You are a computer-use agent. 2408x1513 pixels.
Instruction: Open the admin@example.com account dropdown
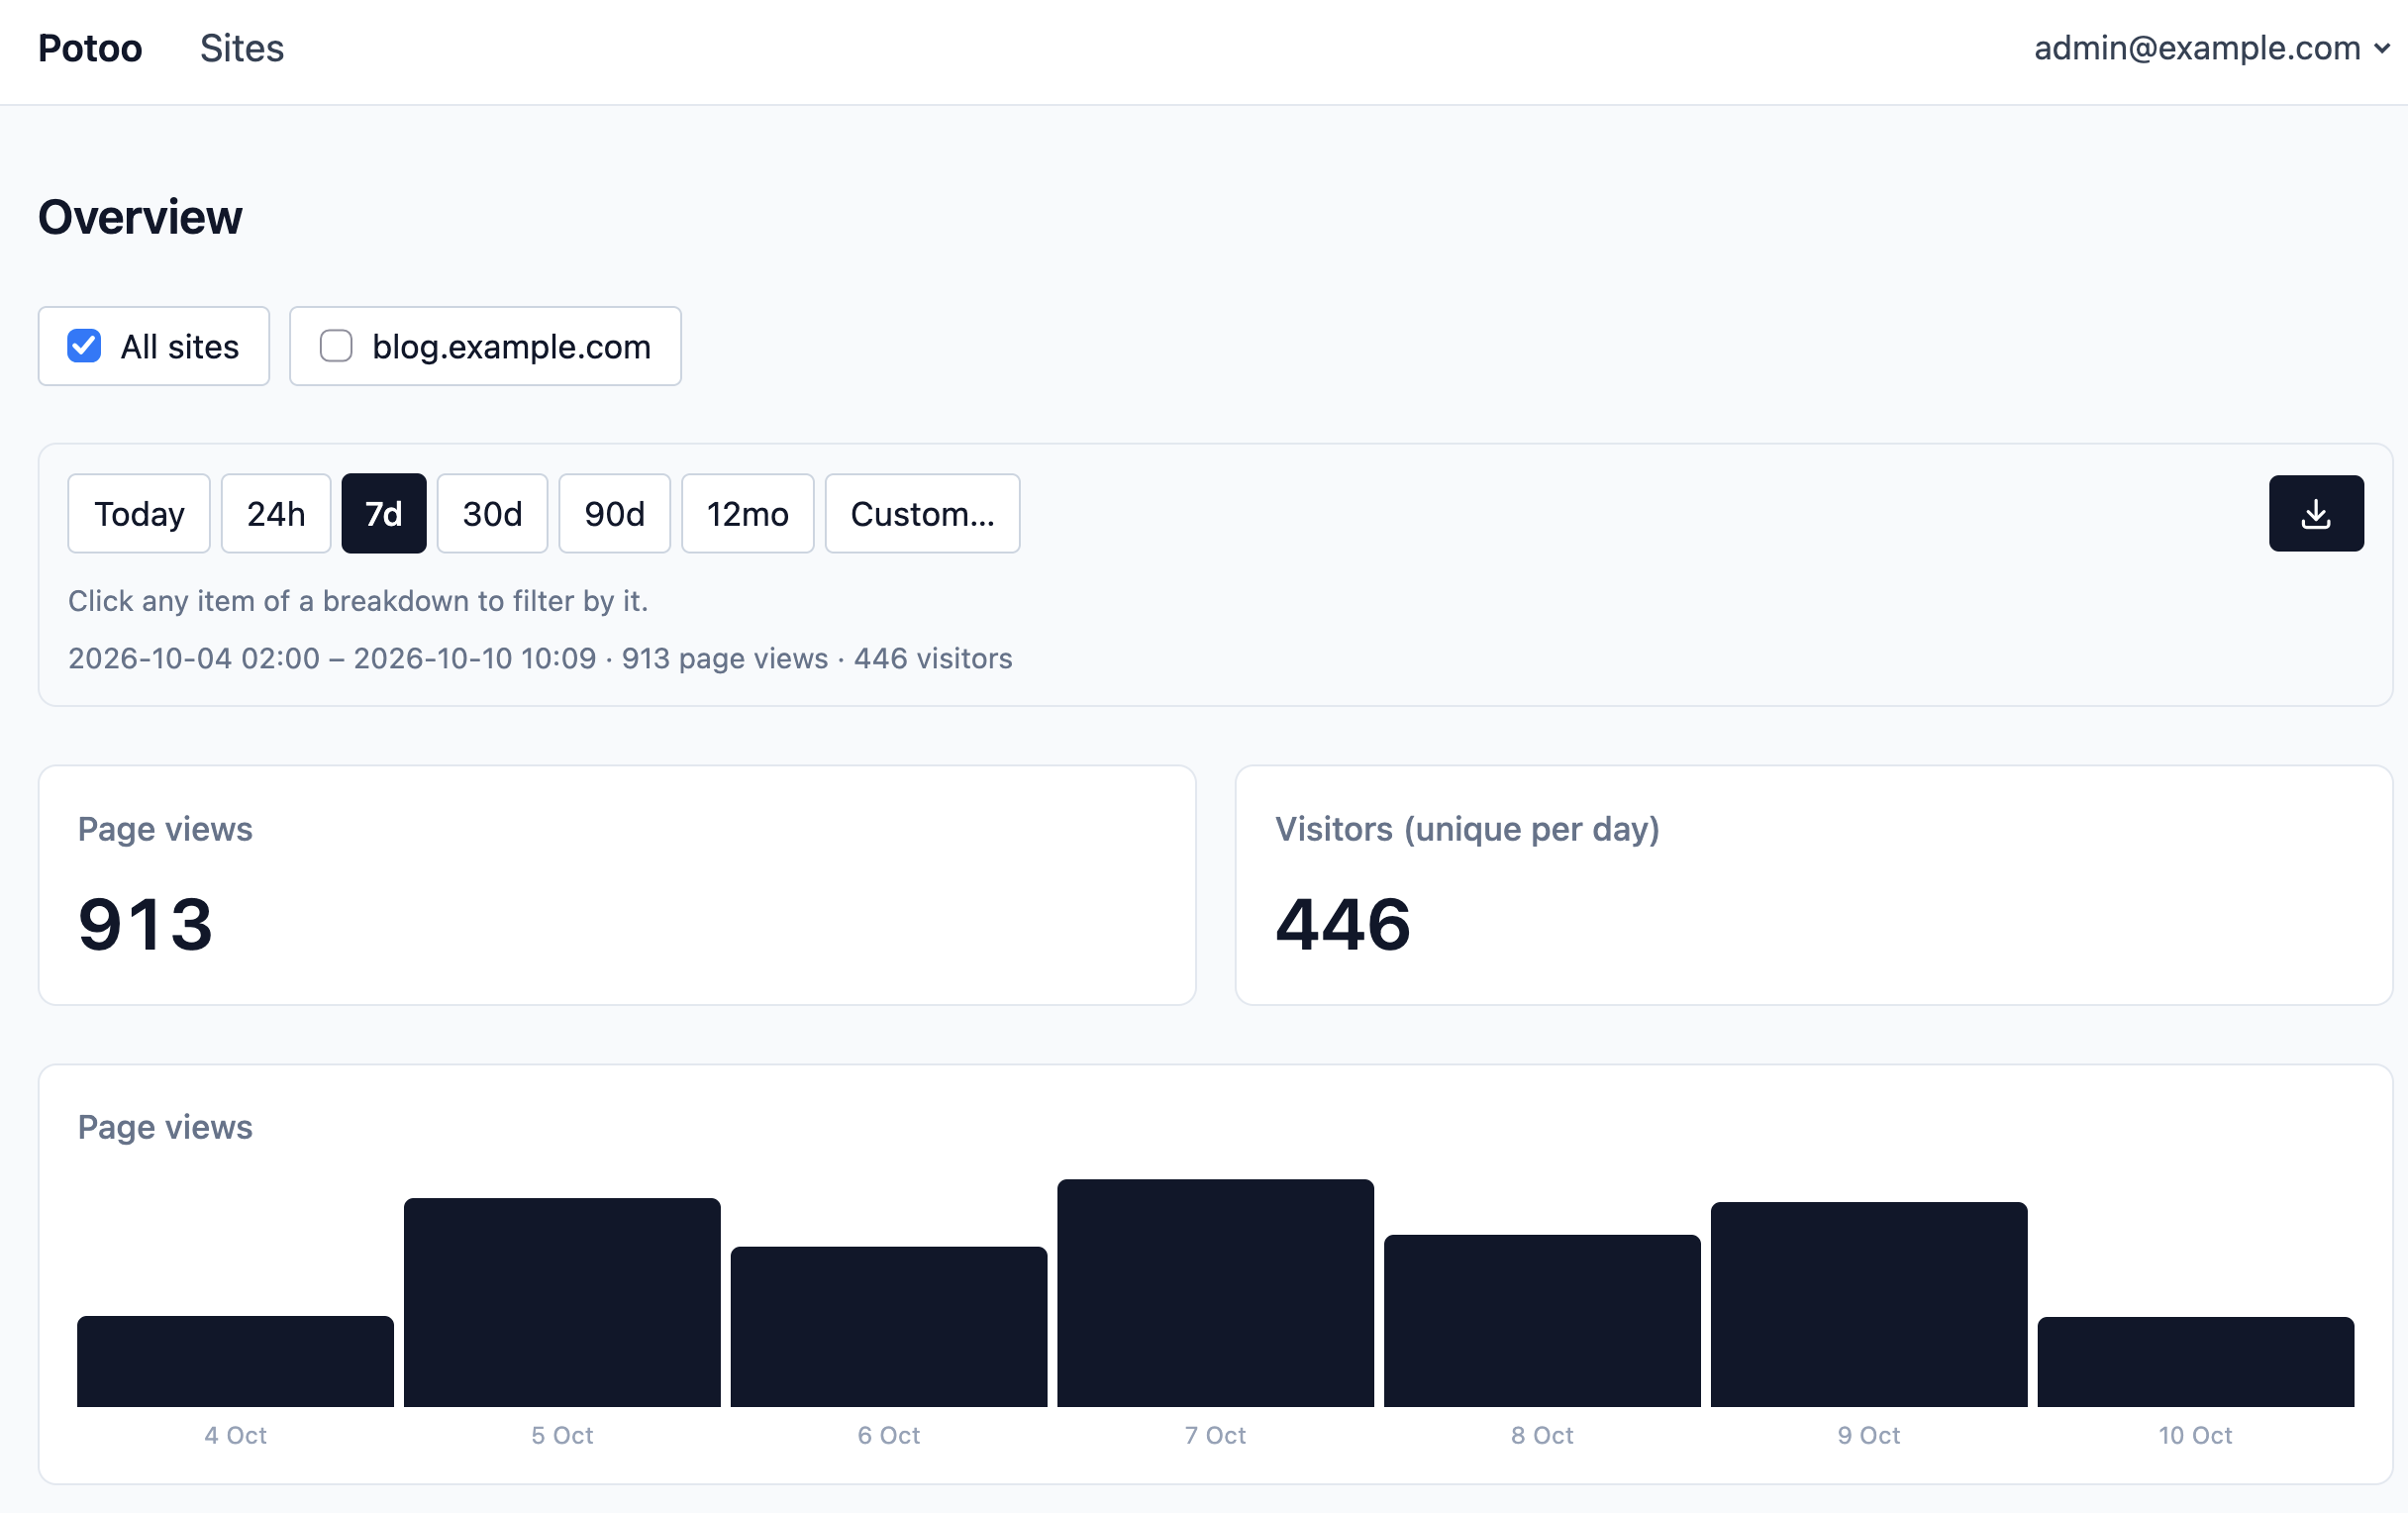click(2211, 48)
